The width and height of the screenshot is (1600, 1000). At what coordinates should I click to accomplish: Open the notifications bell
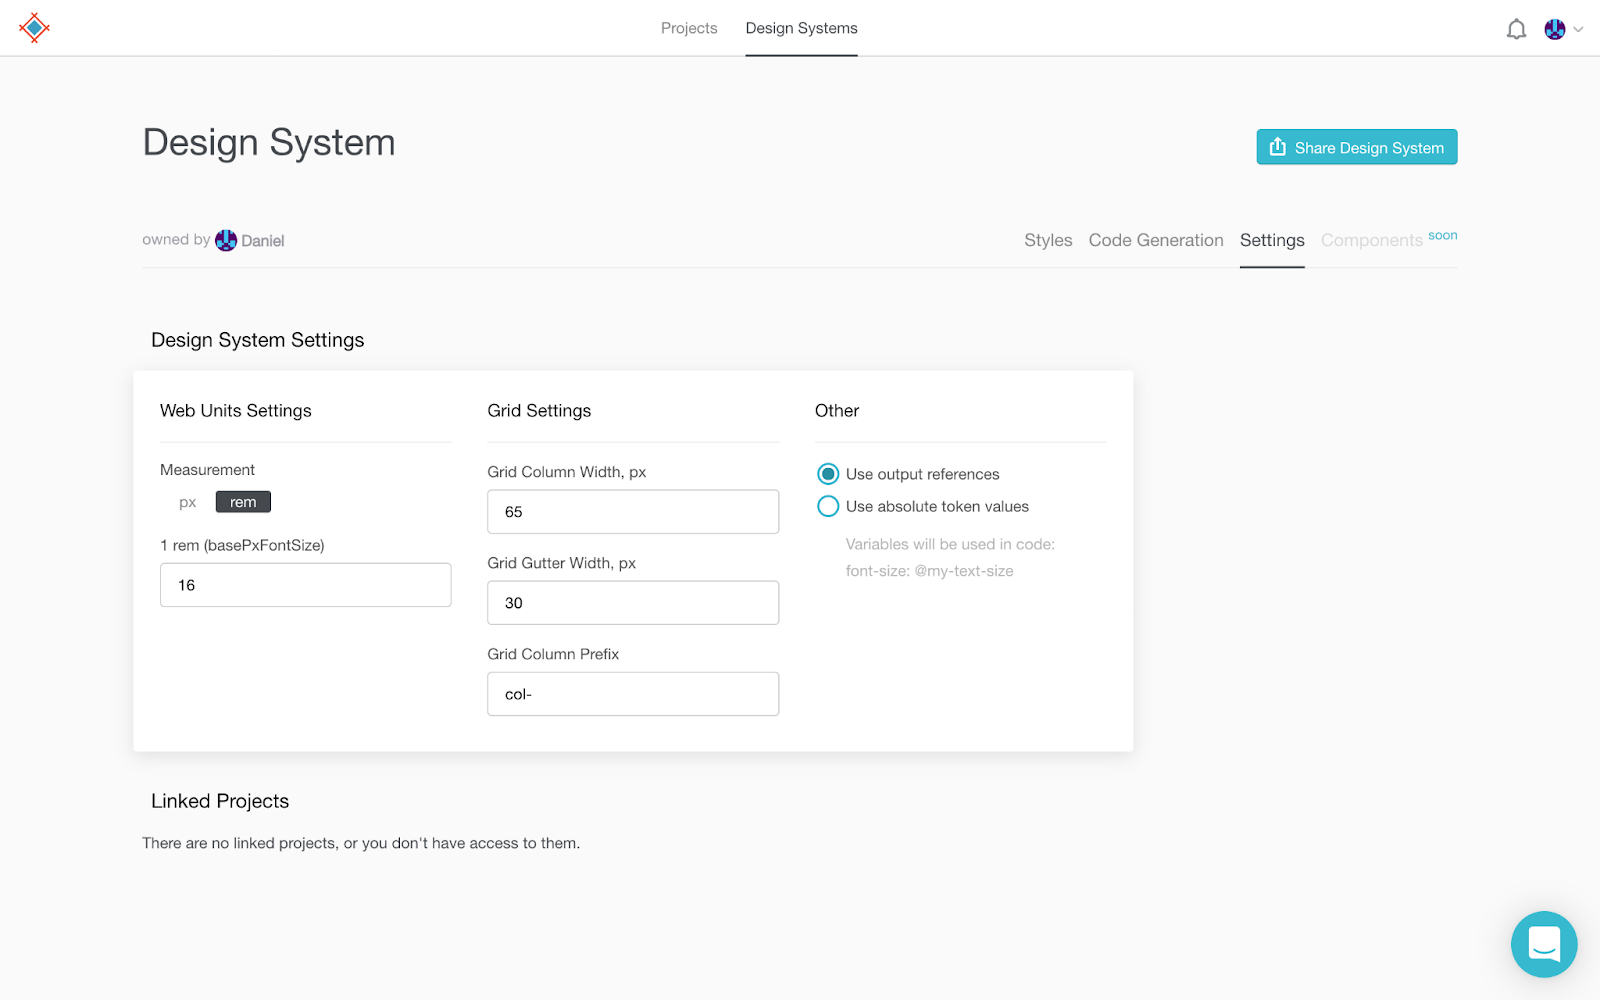pos(1516,29)
